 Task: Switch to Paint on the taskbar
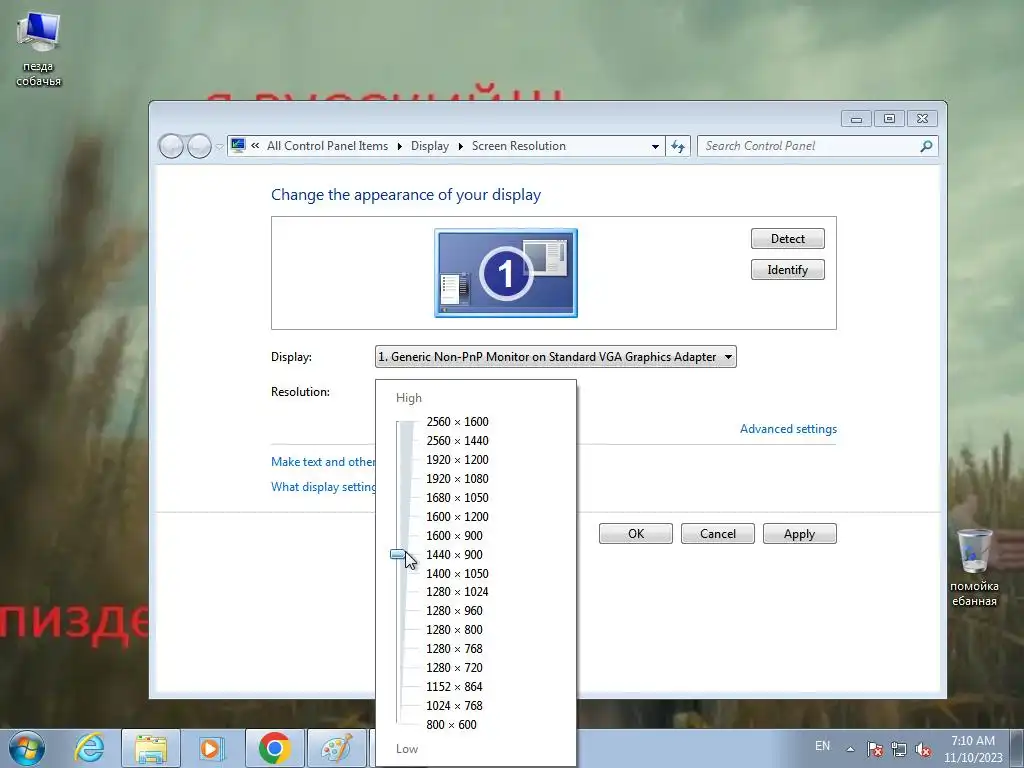336,748
